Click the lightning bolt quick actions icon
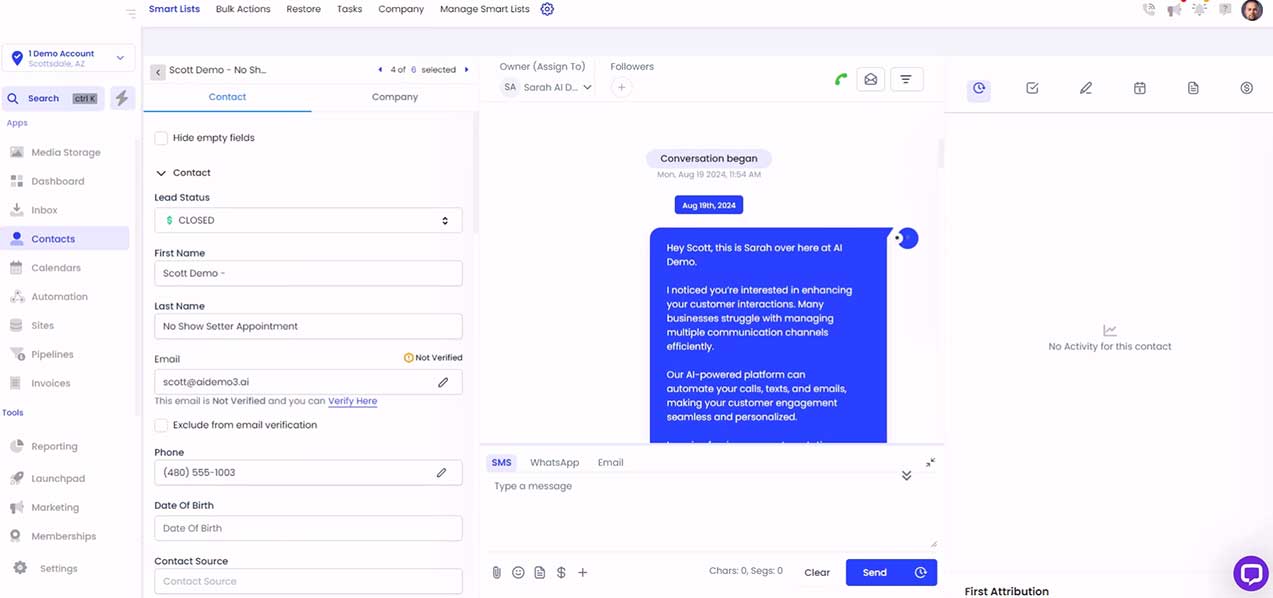 coord(122,98)
